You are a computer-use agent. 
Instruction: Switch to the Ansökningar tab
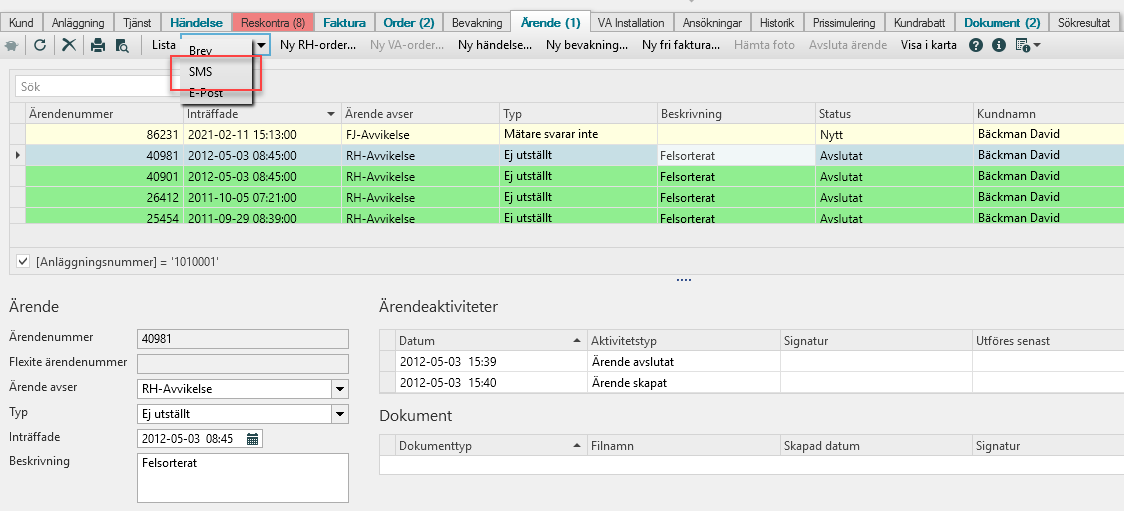tap(713, 23)
